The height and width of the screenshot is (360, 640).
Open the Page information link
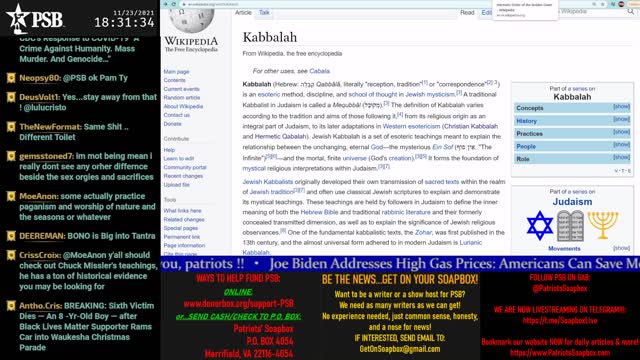point(184,246)
